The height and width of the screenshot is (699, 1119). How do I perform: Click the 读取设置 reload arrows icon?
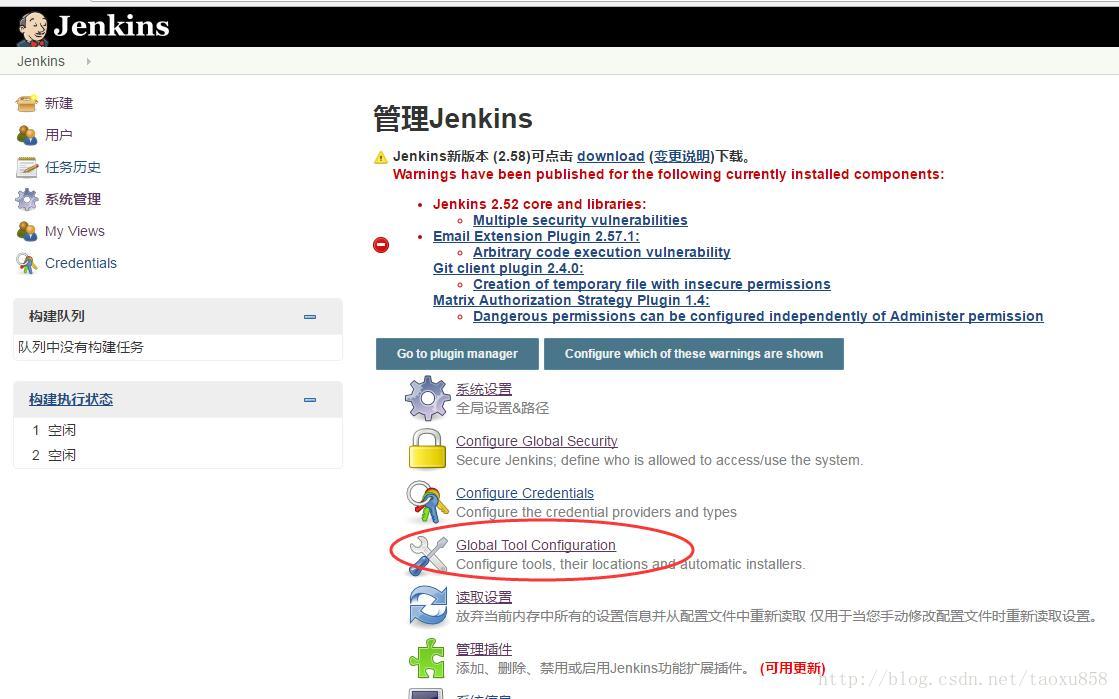click(x=427, y=606)
